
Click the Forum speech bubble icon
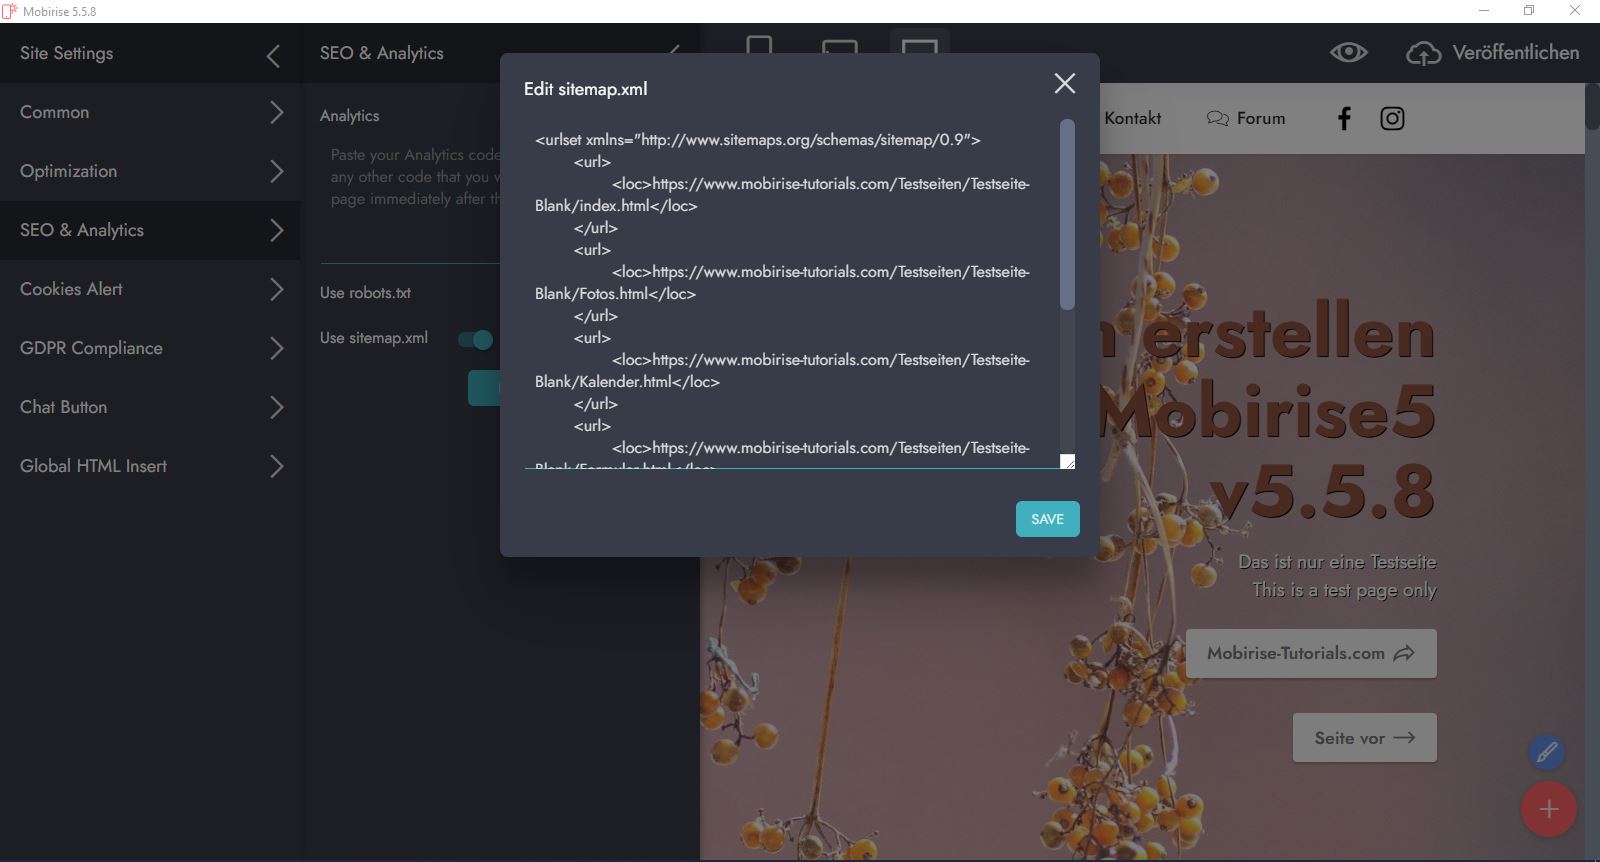(x=1217, y=119)
